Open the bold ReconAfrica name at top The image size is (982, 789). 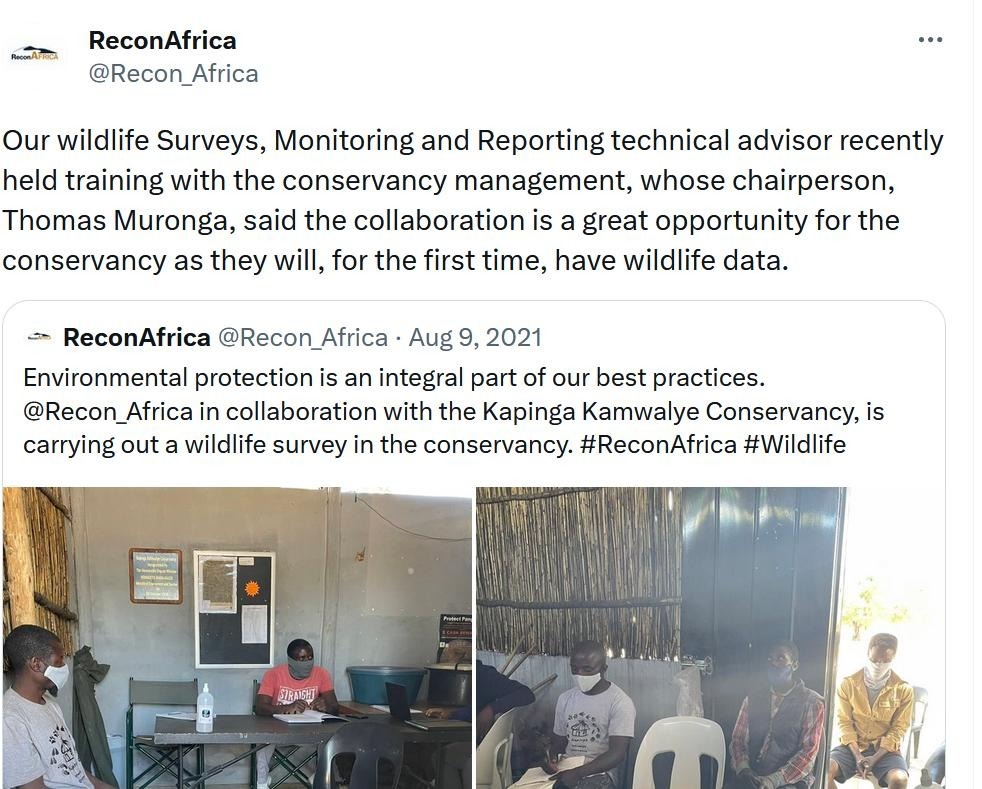coord(162,40)
